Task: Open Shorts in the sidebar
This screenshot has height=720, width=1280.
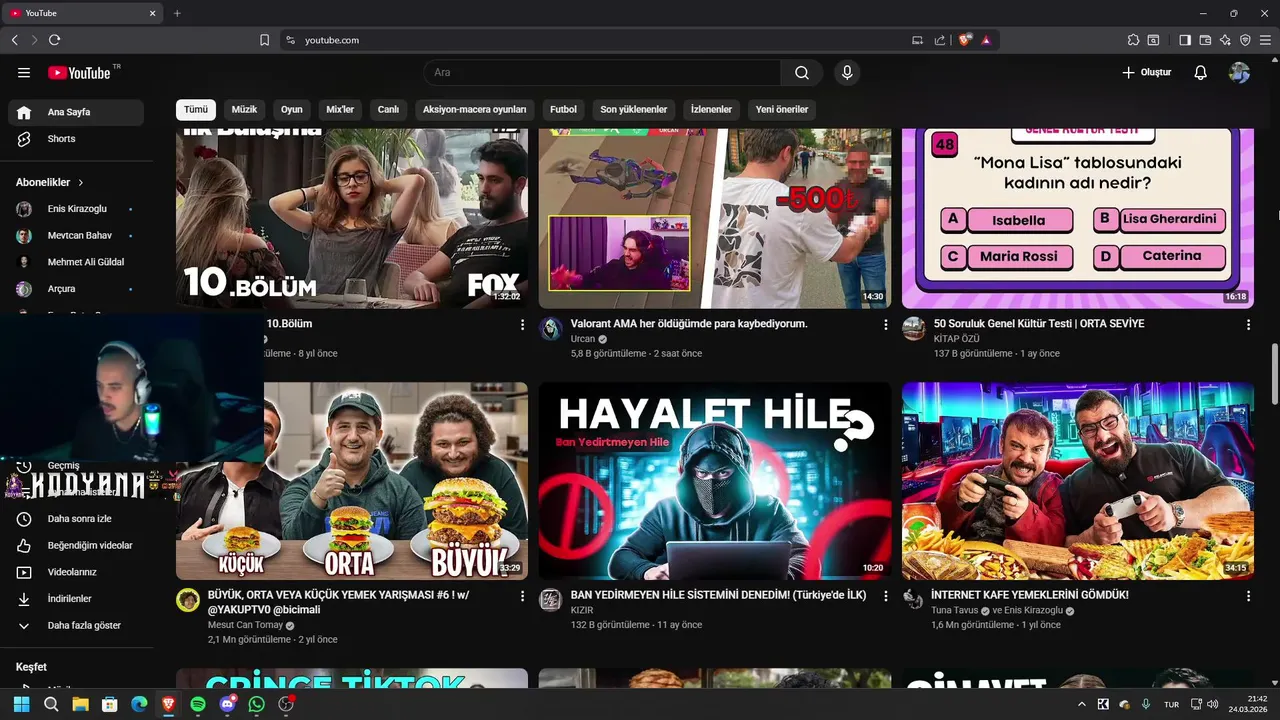Action: [x=76, y=139]
